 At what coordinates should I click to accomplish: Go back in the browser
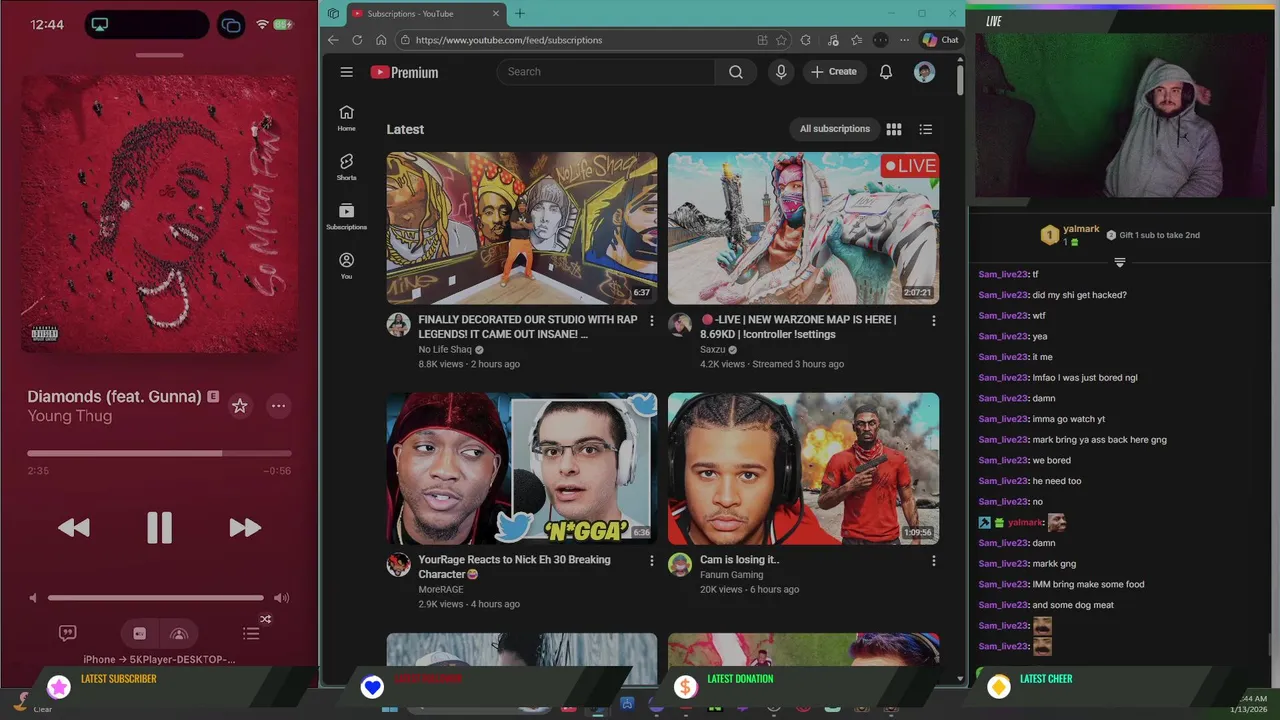333,40
